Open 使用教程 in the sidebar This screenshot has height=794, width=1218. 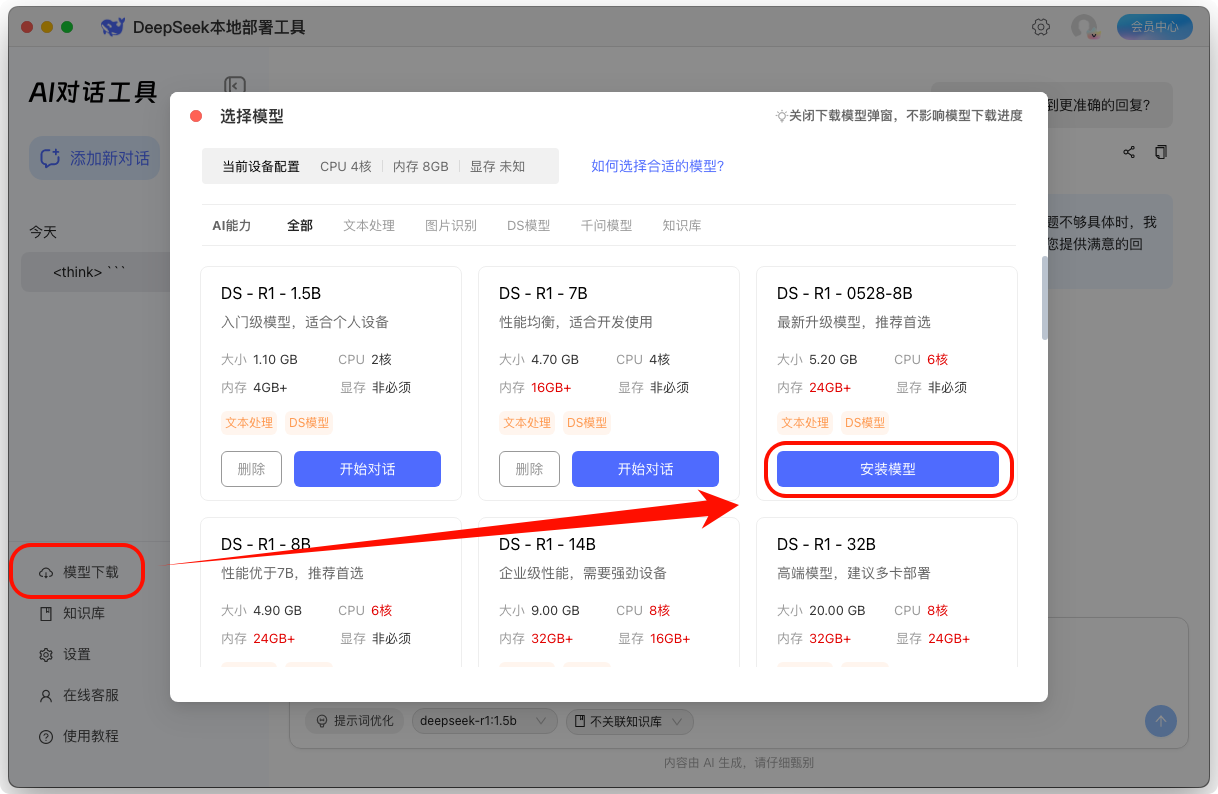point(78,736)
